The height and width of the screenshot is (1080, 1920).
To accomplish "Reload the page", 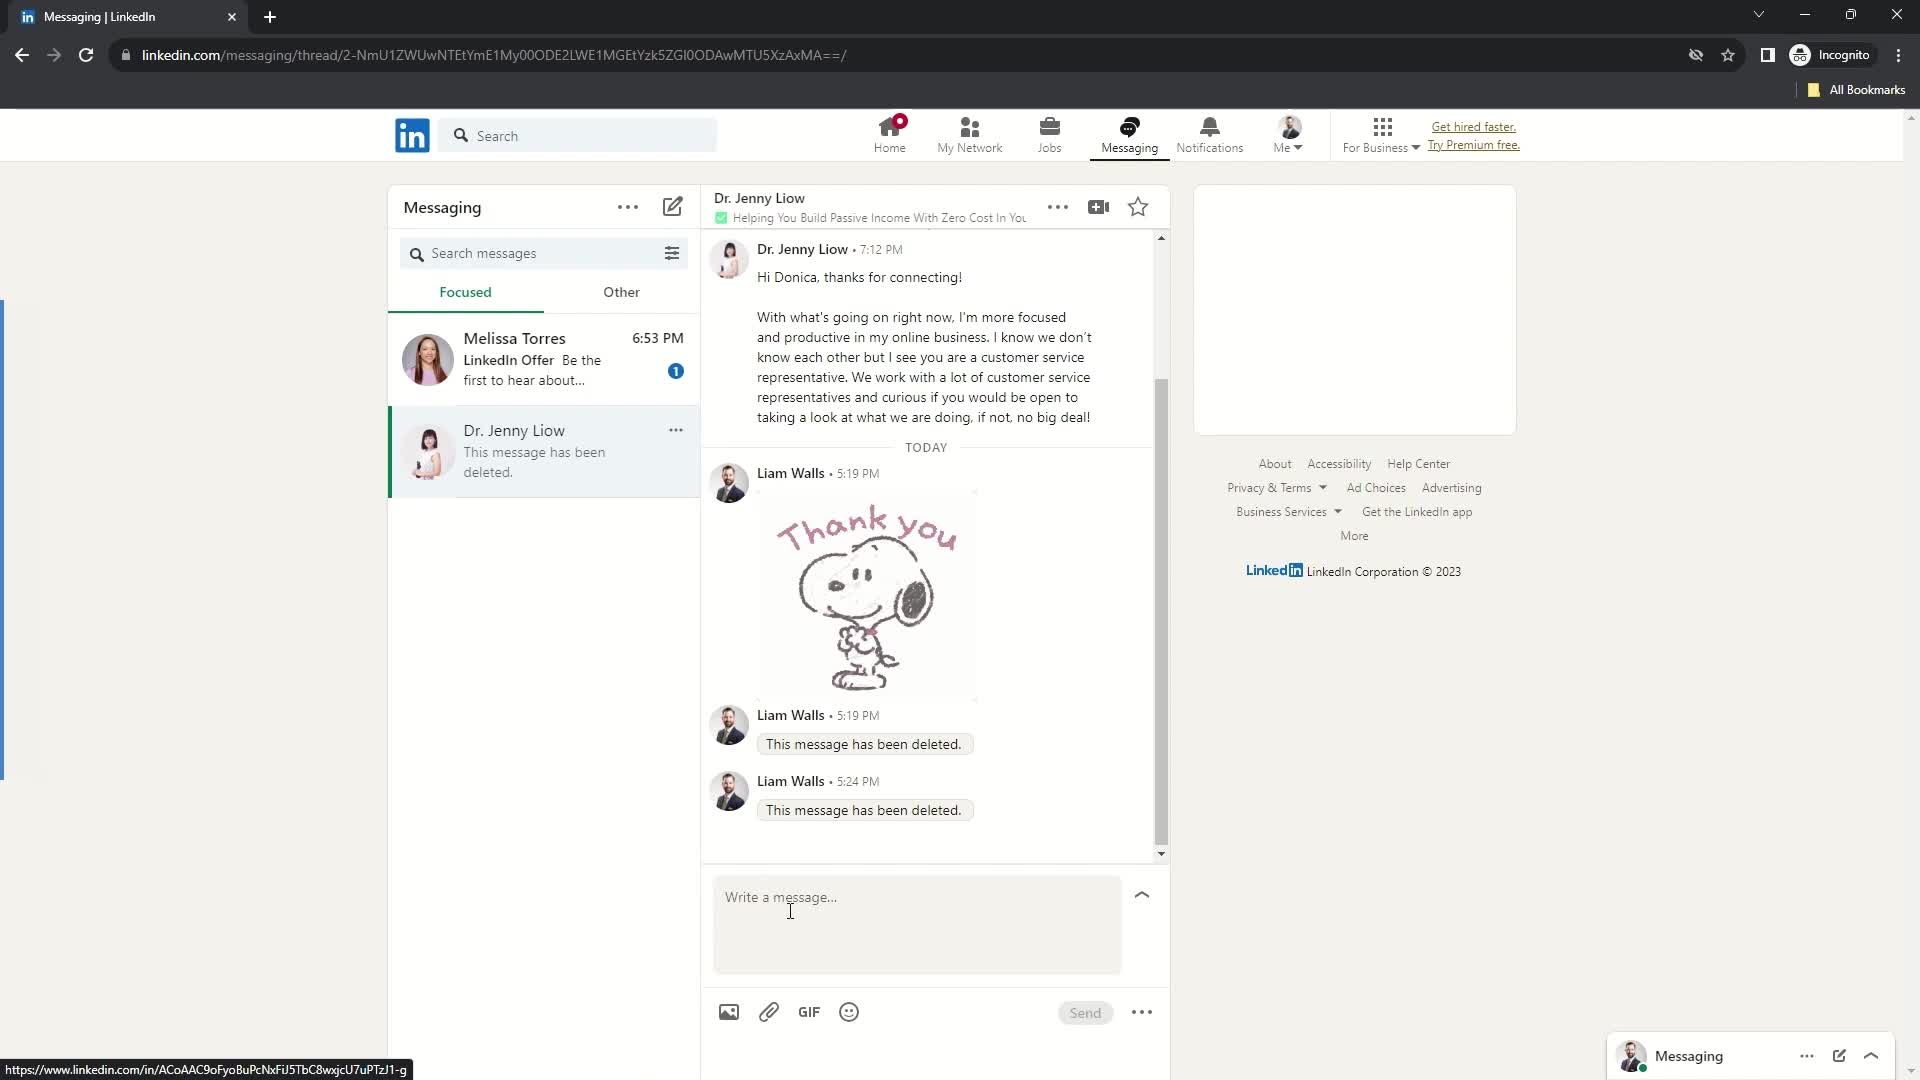I will [86, 55].
